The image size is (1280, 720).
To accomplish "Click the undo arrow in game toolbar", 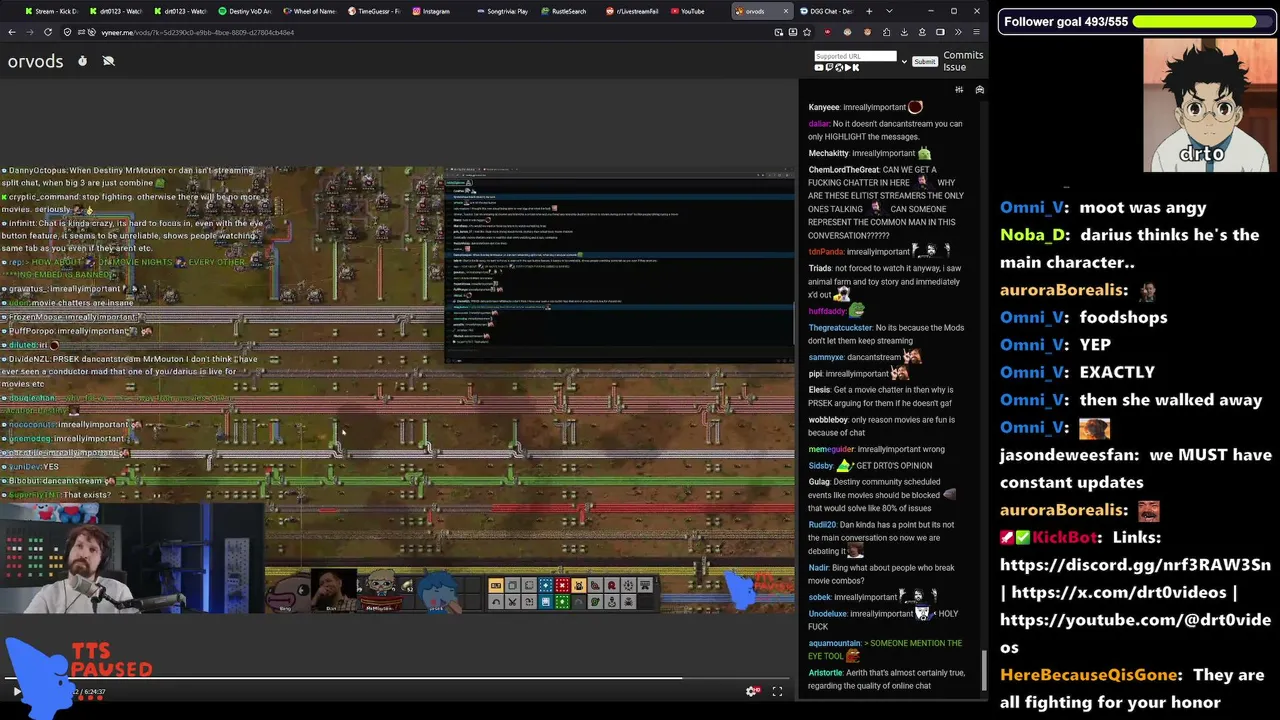I will (x=496, y=602).
